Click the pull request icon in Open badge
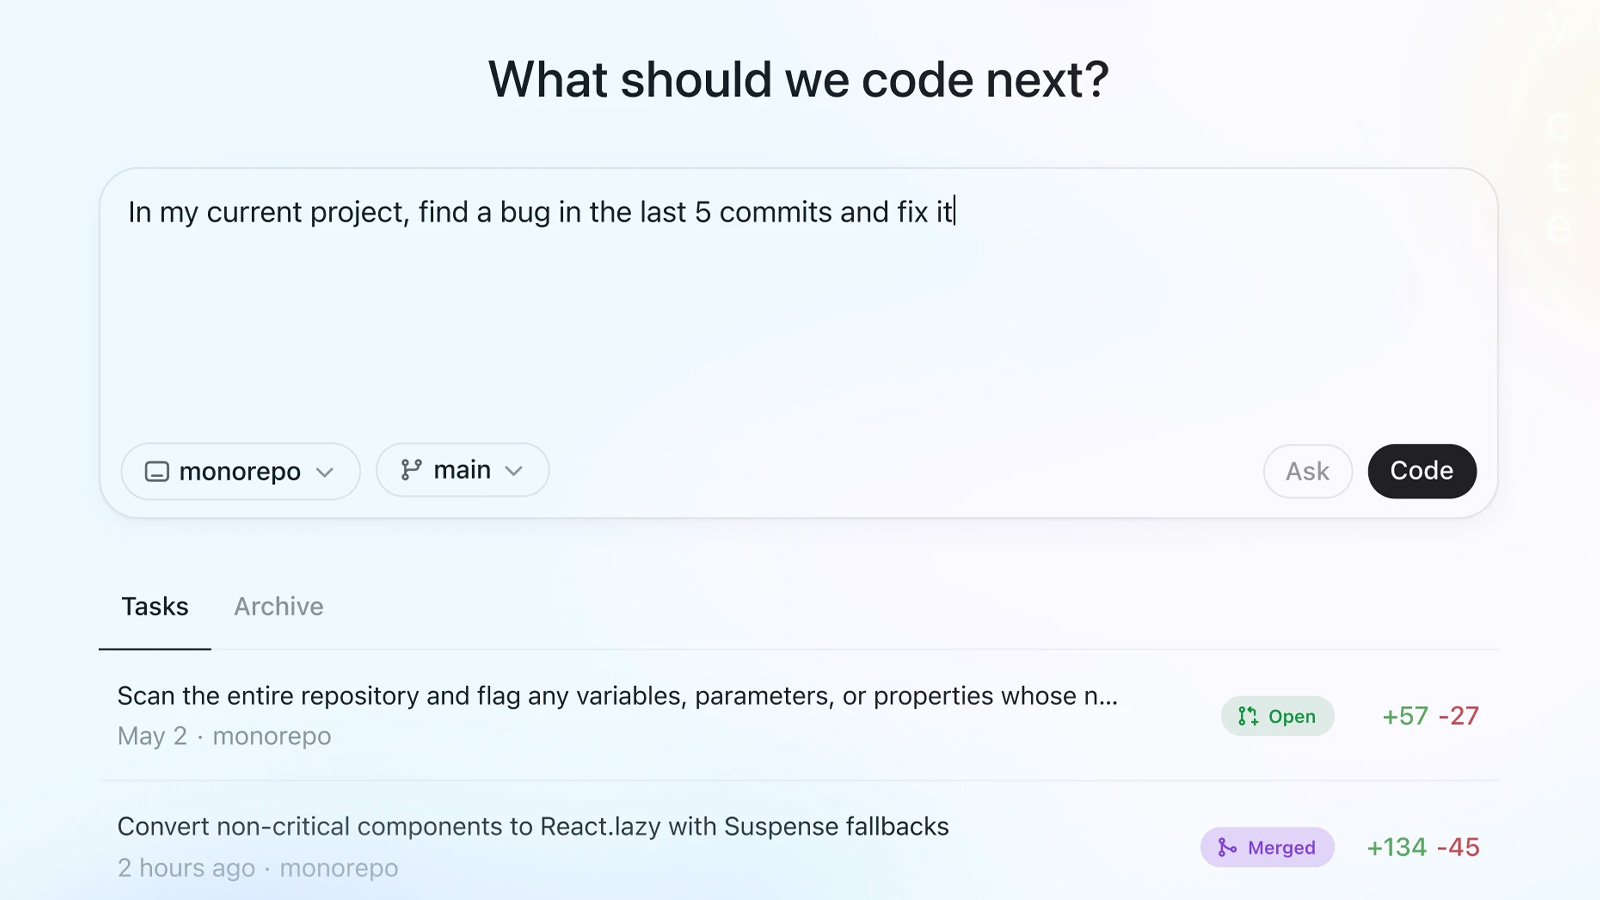The height and width of the screenshot is (900, 1600). [x=1248, y=716]
